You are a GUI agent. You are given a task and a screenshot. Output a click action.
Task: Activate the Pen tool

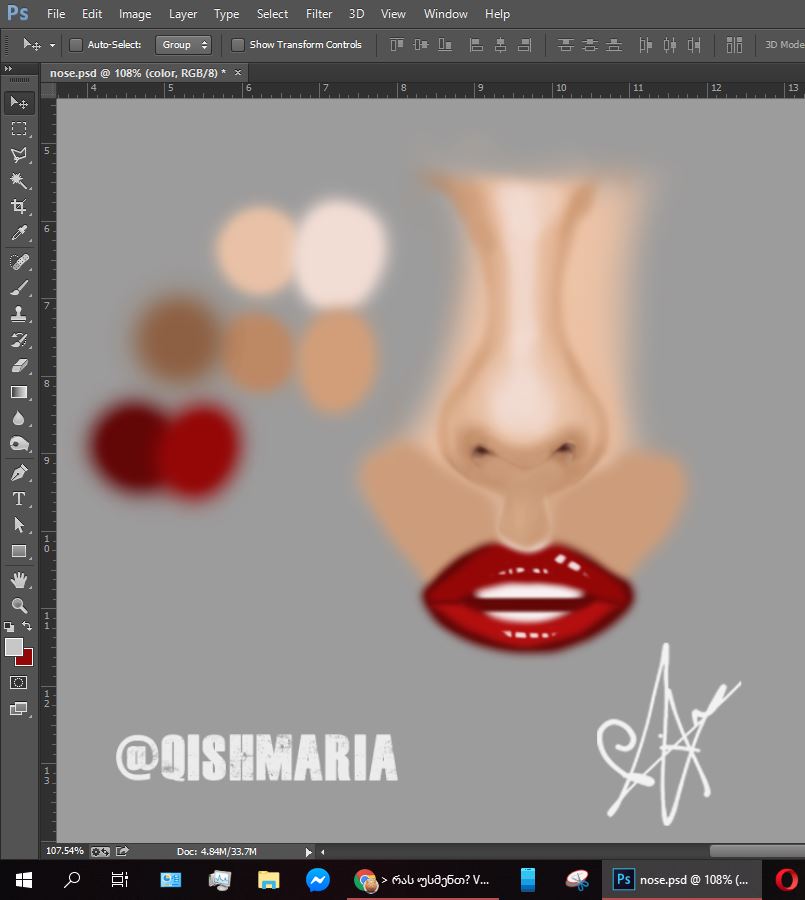[18, 473]
